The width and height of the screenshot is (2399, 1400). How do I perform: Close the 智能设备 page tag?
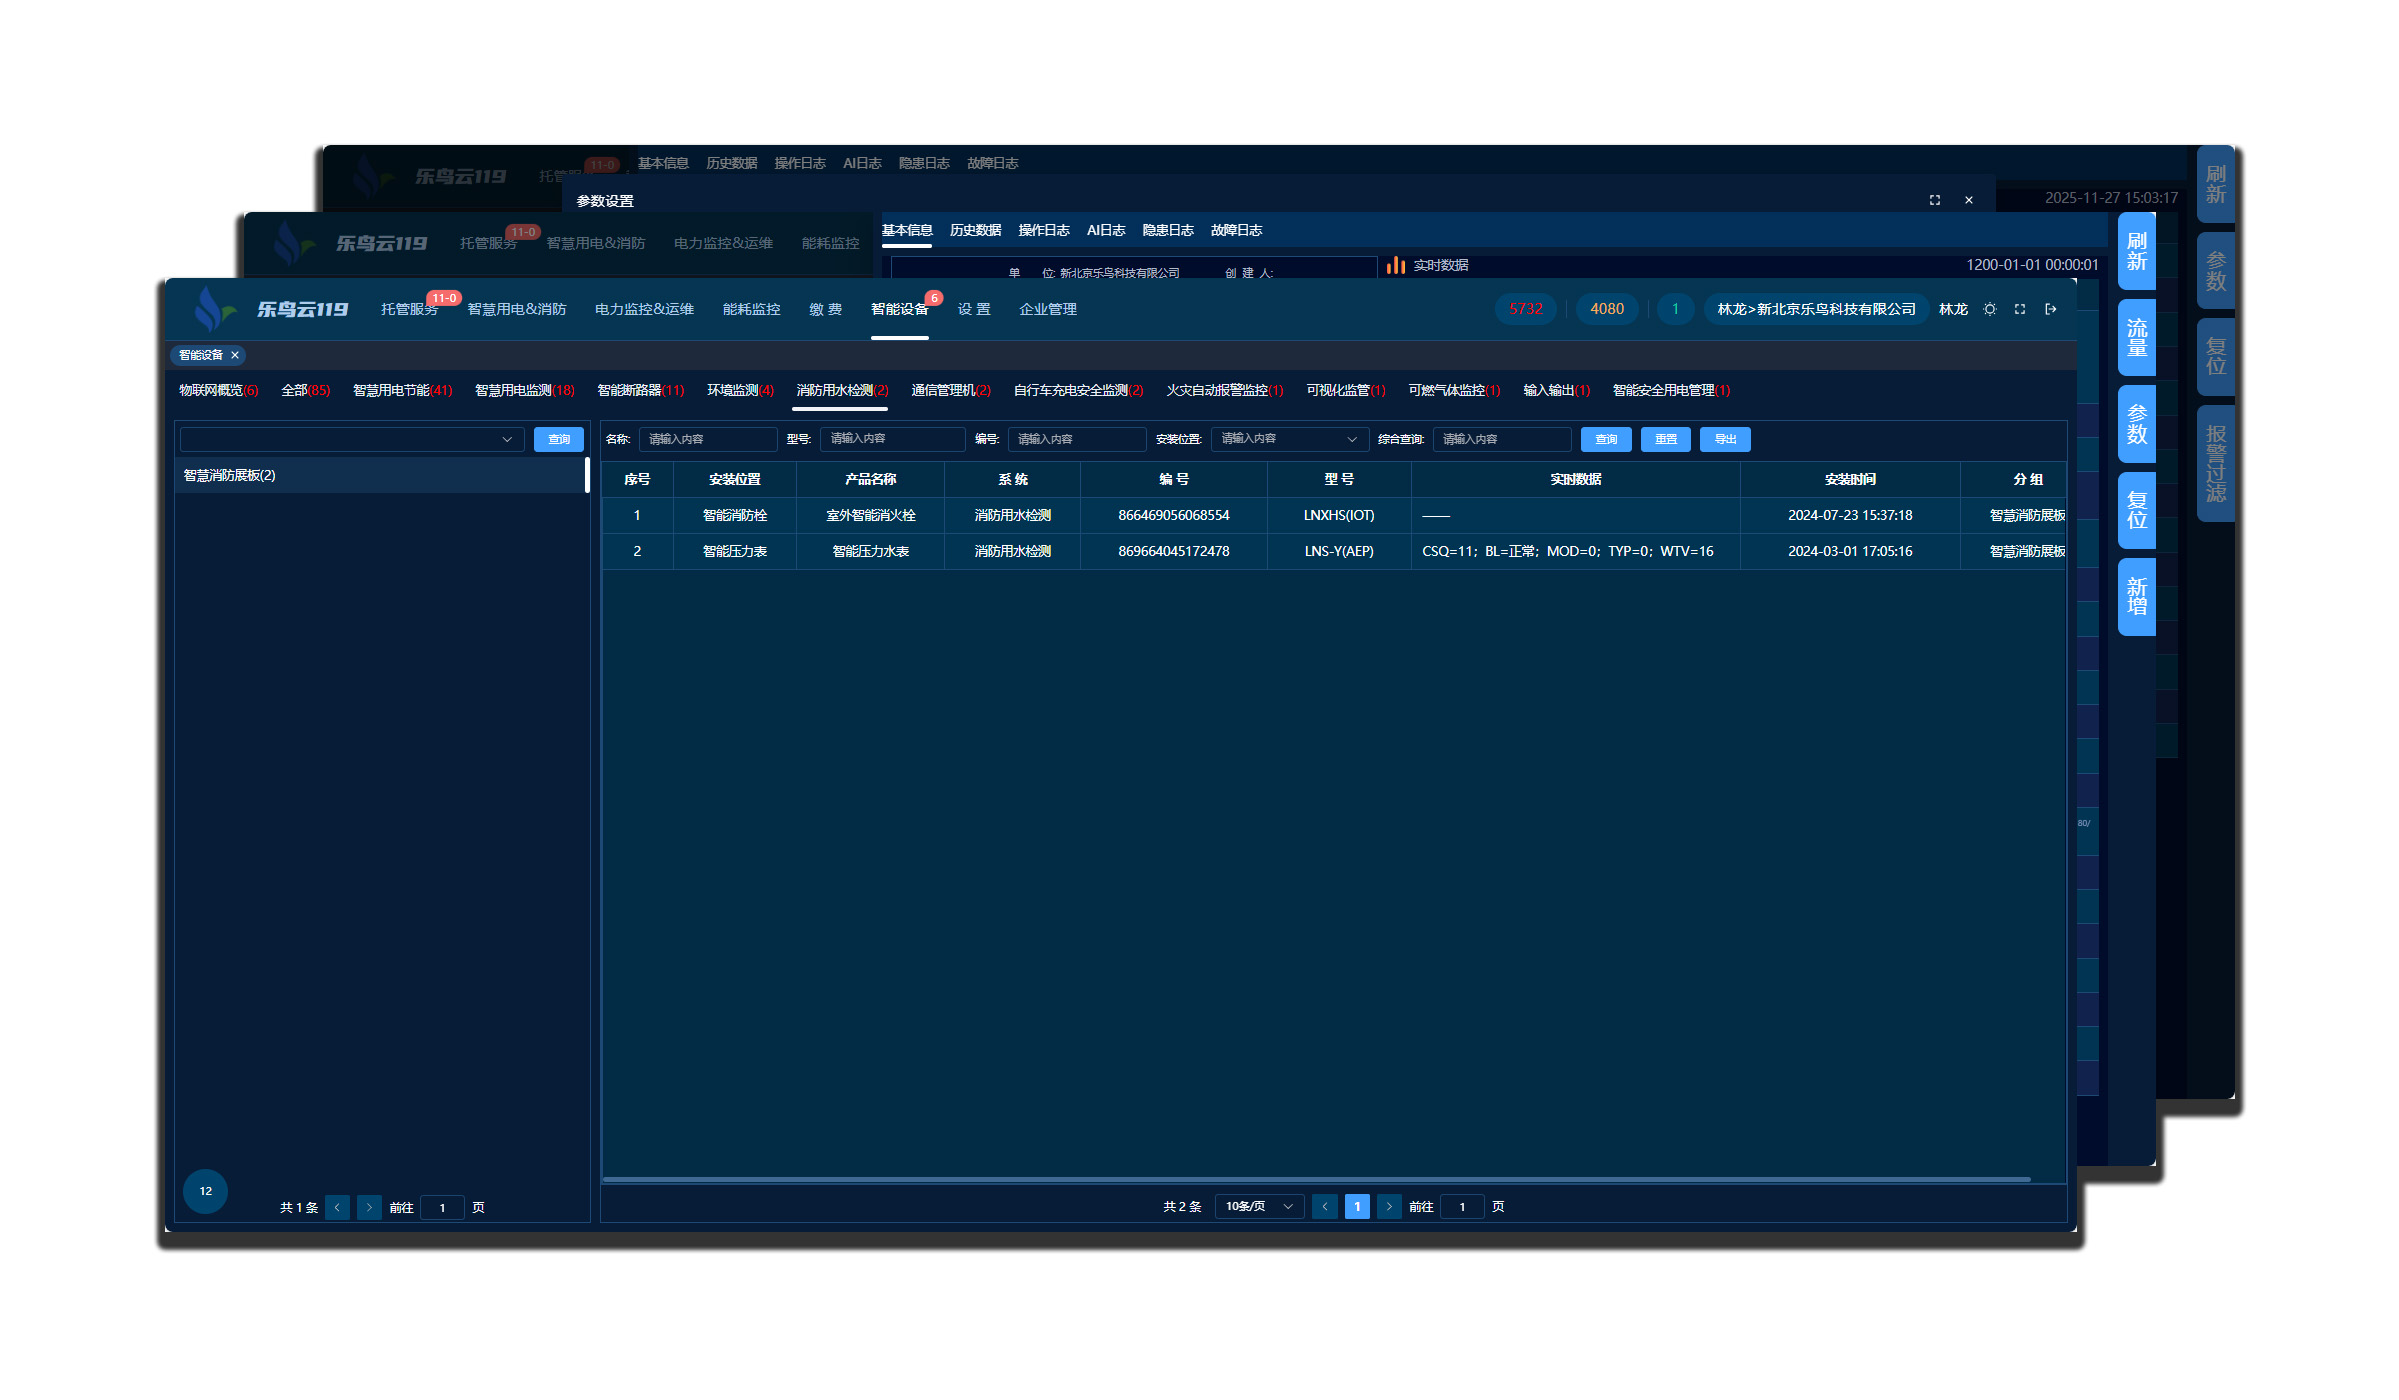pyautogui.click(x=235, y=355)
